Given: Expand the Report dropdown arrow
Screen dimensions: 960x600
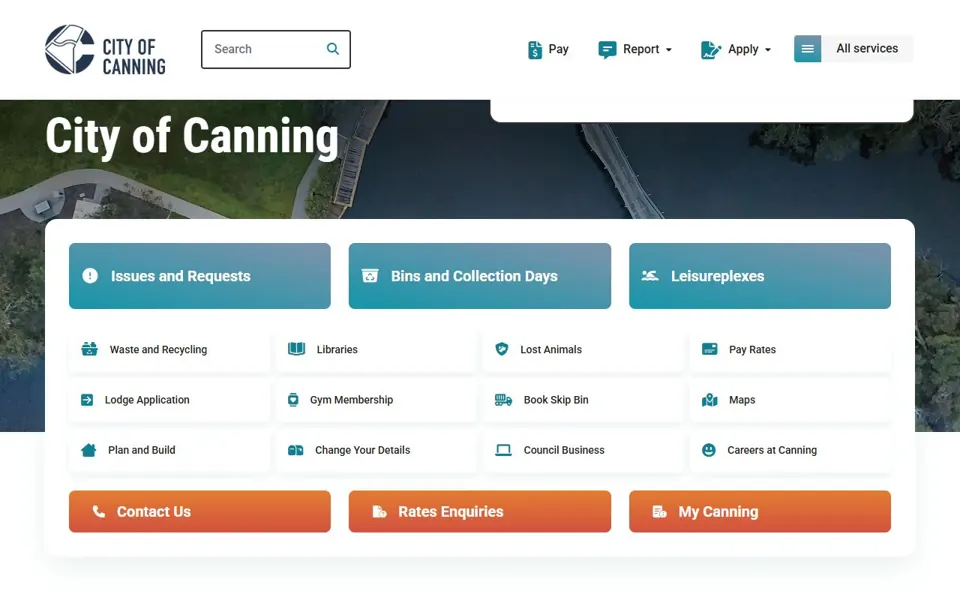Looking at the screenshot, I should tap(669, 50).
